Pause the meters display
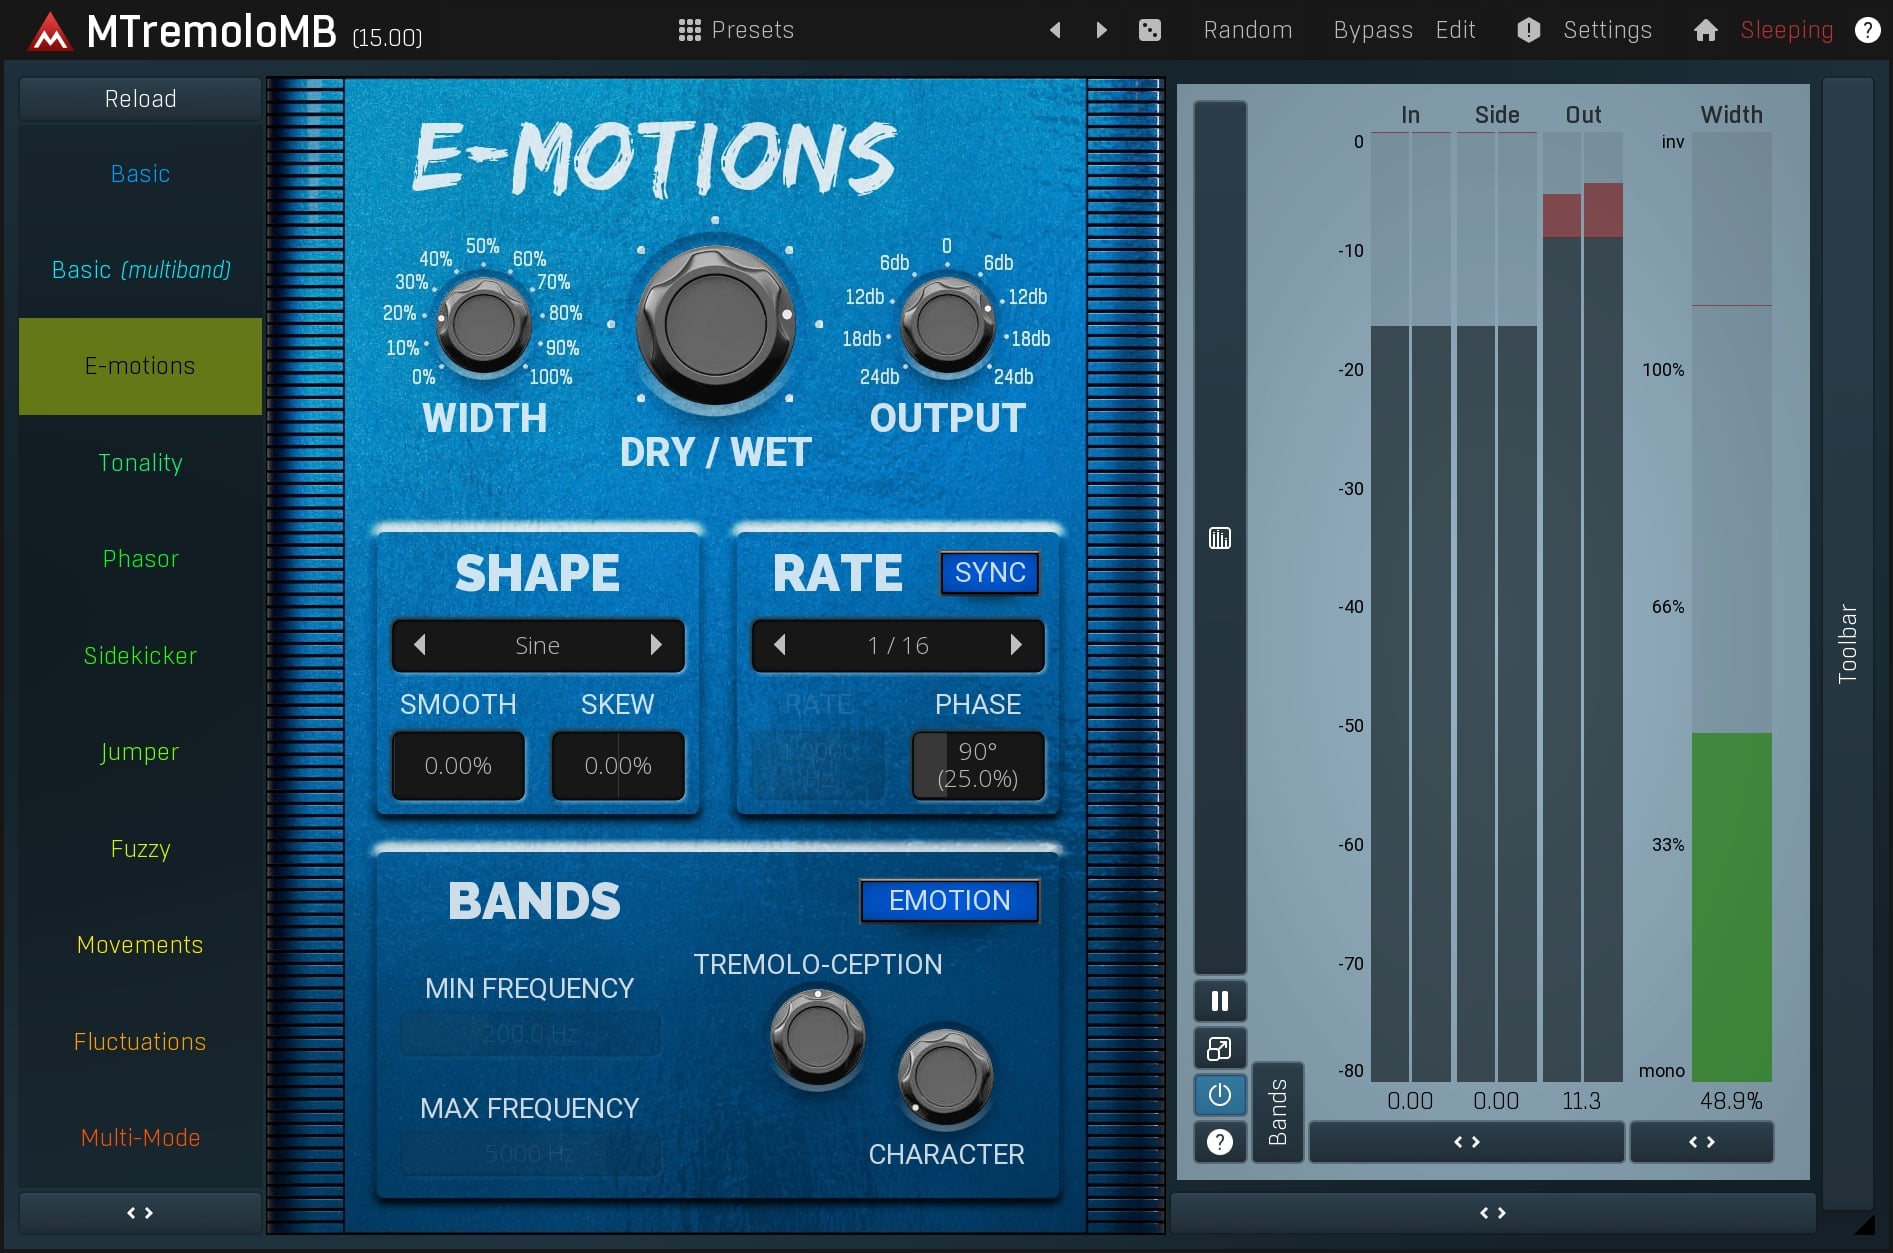Image resolution: width=1893 pixels, height=1253 pixels. click(x=1219, y=1001)
